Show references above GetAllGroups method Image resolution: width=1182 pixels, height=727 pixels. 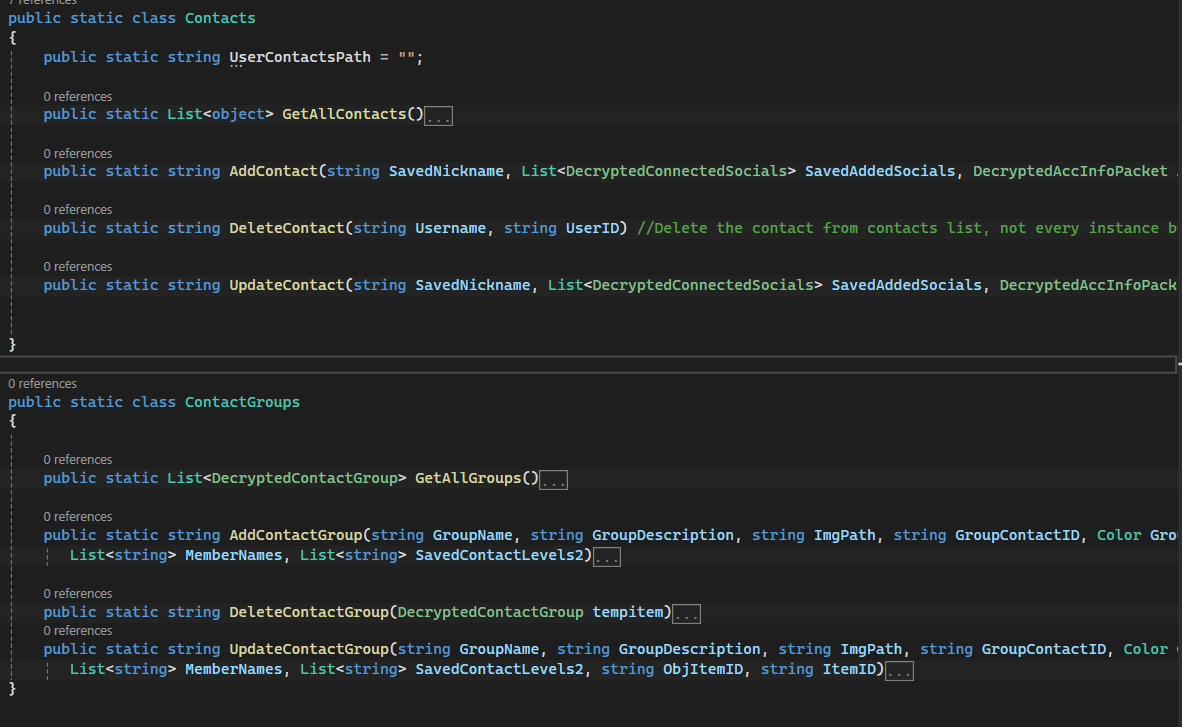coord(78,460)
